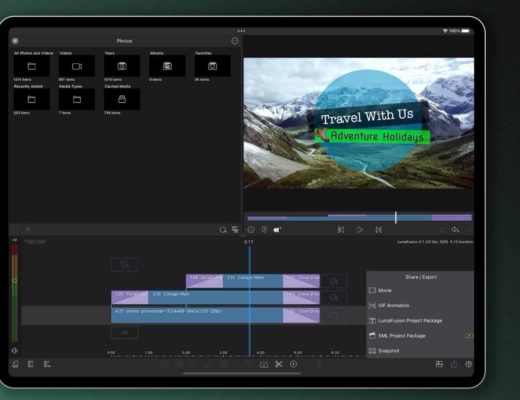Toggle track header box right of second track

click(333, 297)
